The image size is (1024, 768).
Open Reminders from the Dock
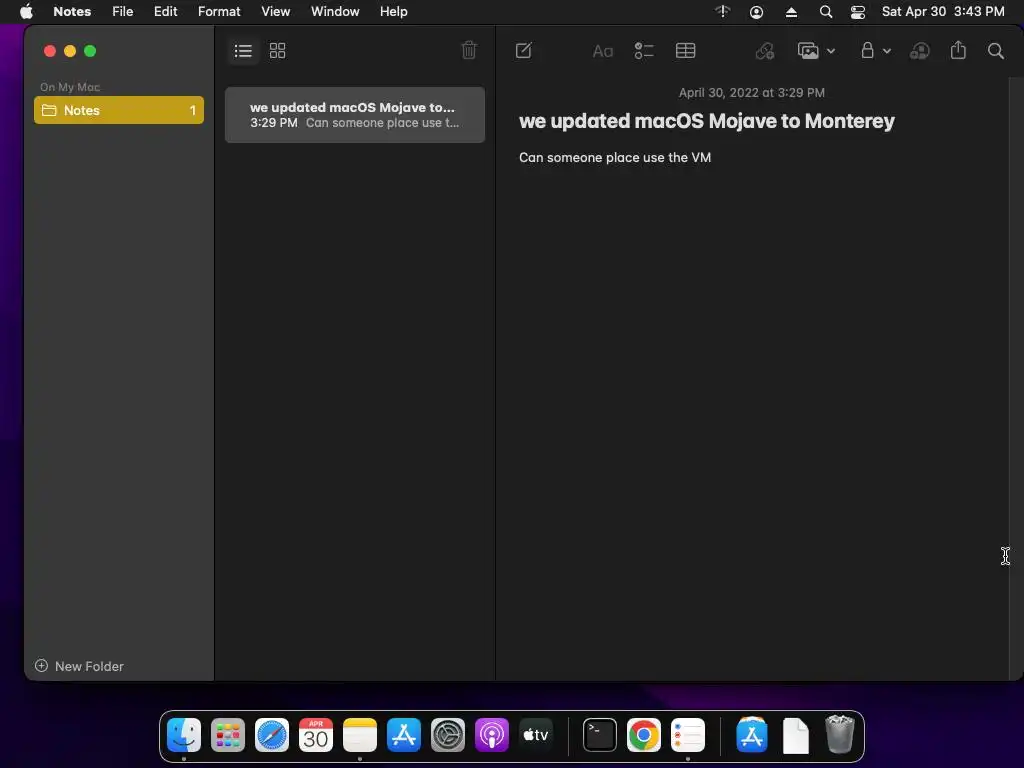(x=688, y=735)
